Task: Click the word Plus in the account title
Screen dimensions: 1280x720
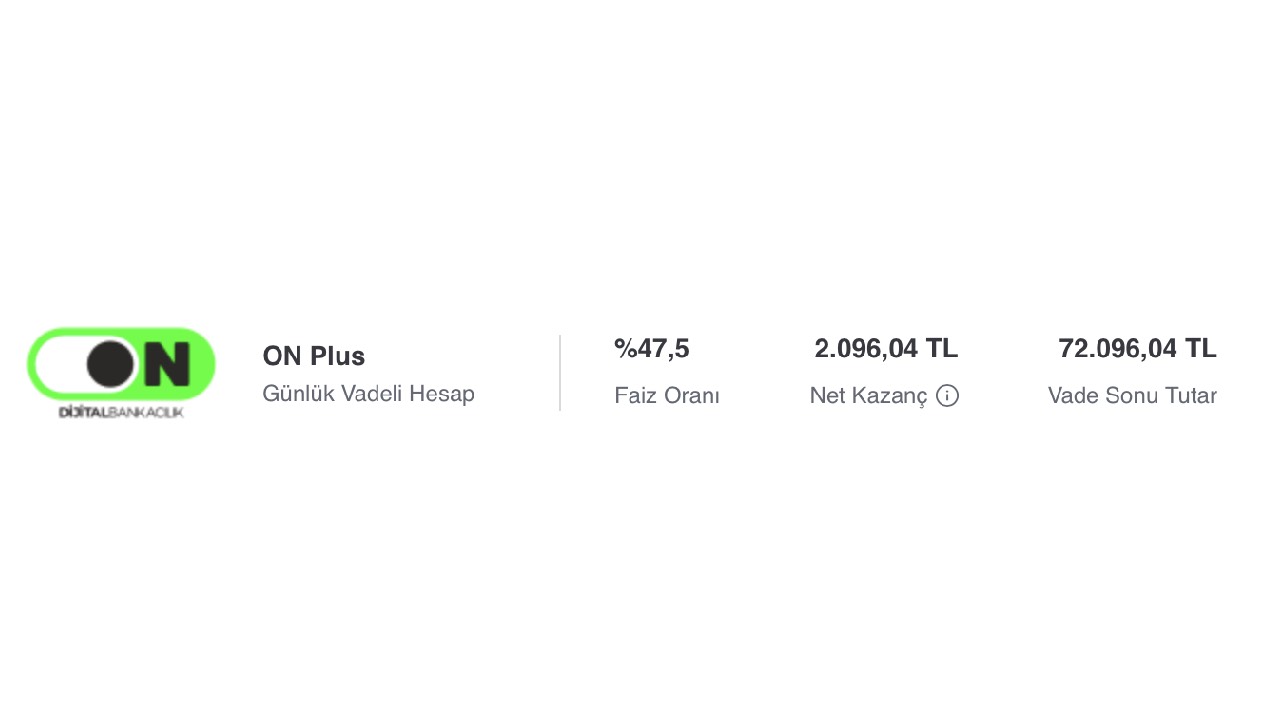Action: tap(337, 356)
